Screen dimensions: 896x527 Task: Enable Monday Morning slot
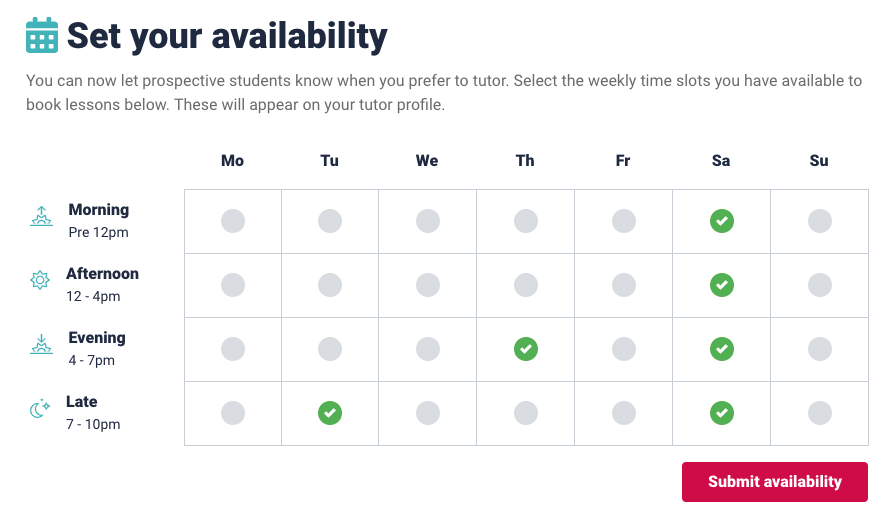(233, 221)
